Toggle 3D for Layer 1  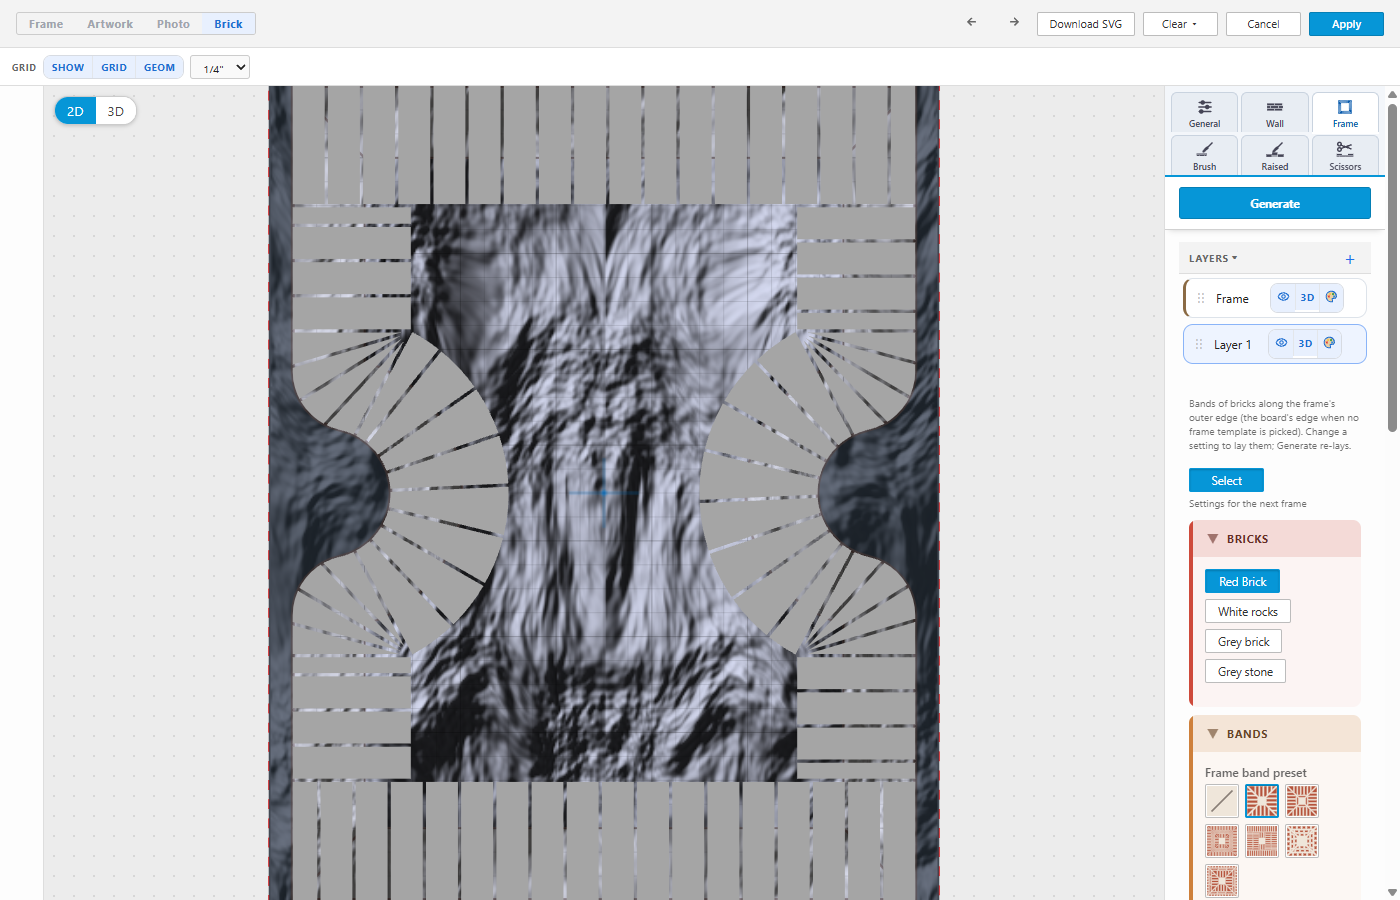(1305, 343)
